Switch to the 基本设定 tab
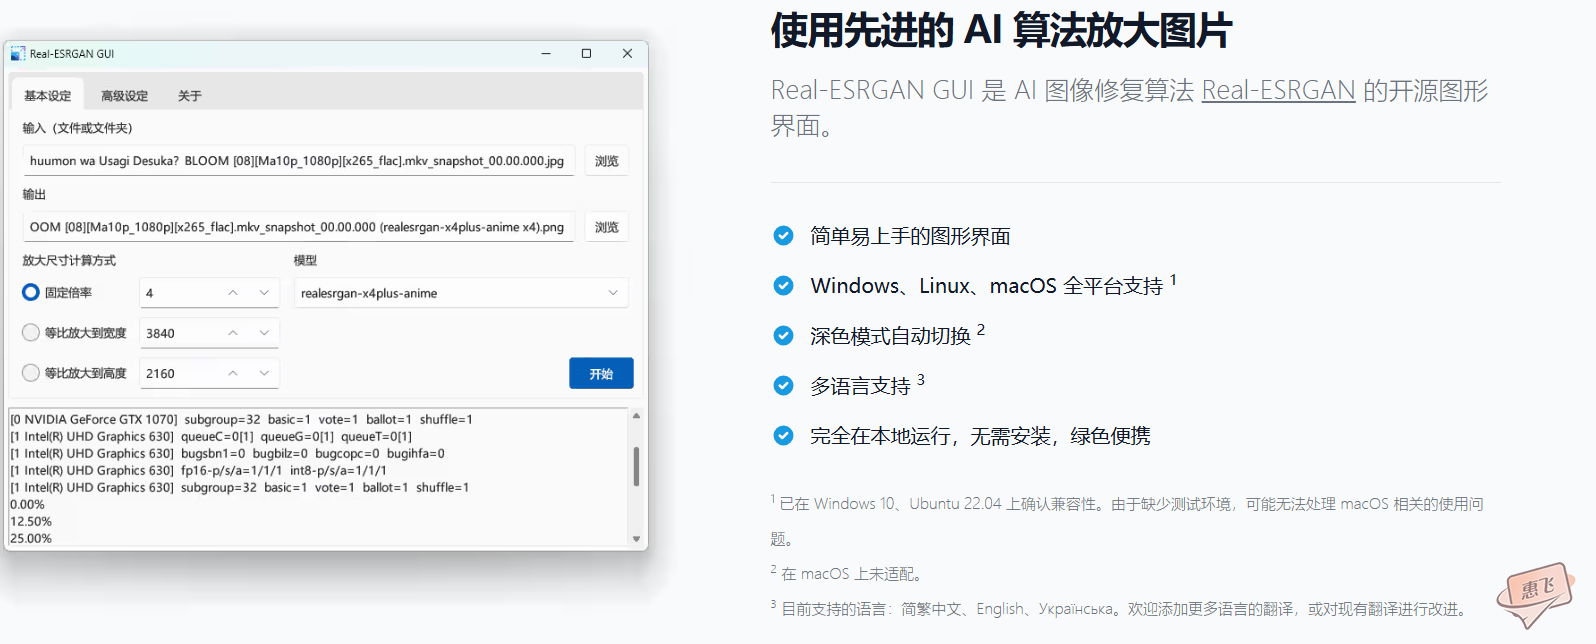Viewport: 1596px width, 644px height. tap(48, 96)
